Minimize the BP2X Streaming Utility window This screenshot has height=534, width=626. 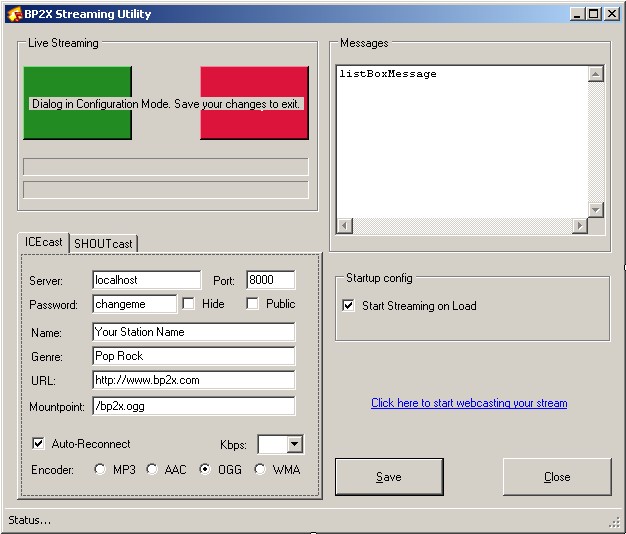(577, 14)
